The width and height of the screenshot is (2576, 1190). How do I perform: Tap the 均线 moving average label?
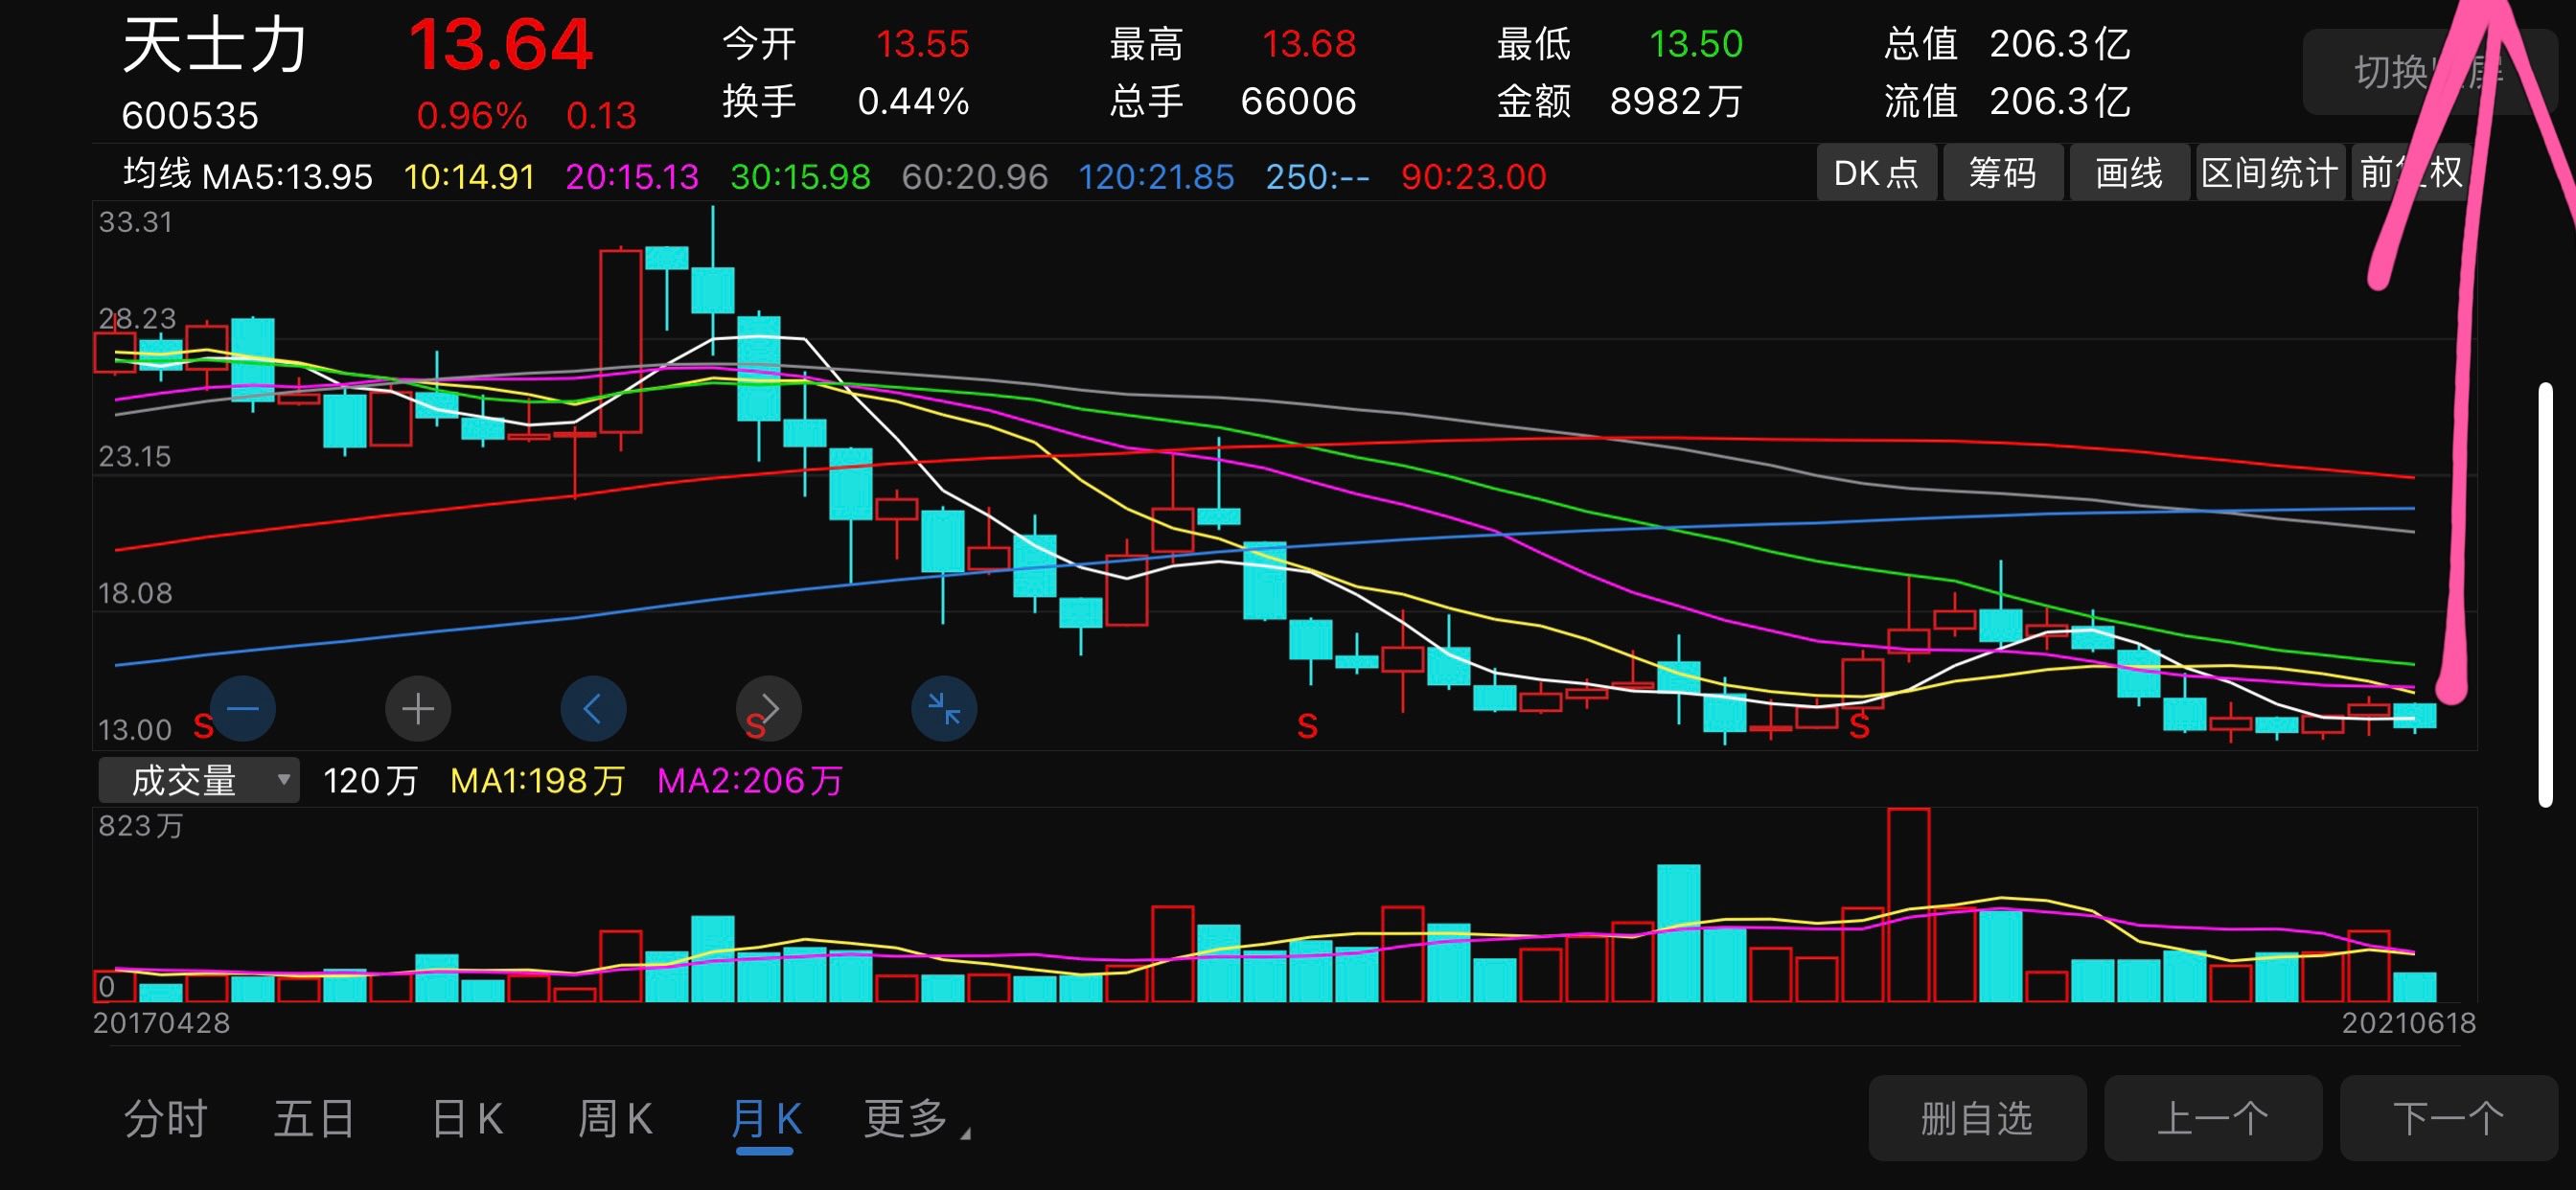tap(157, 174)
